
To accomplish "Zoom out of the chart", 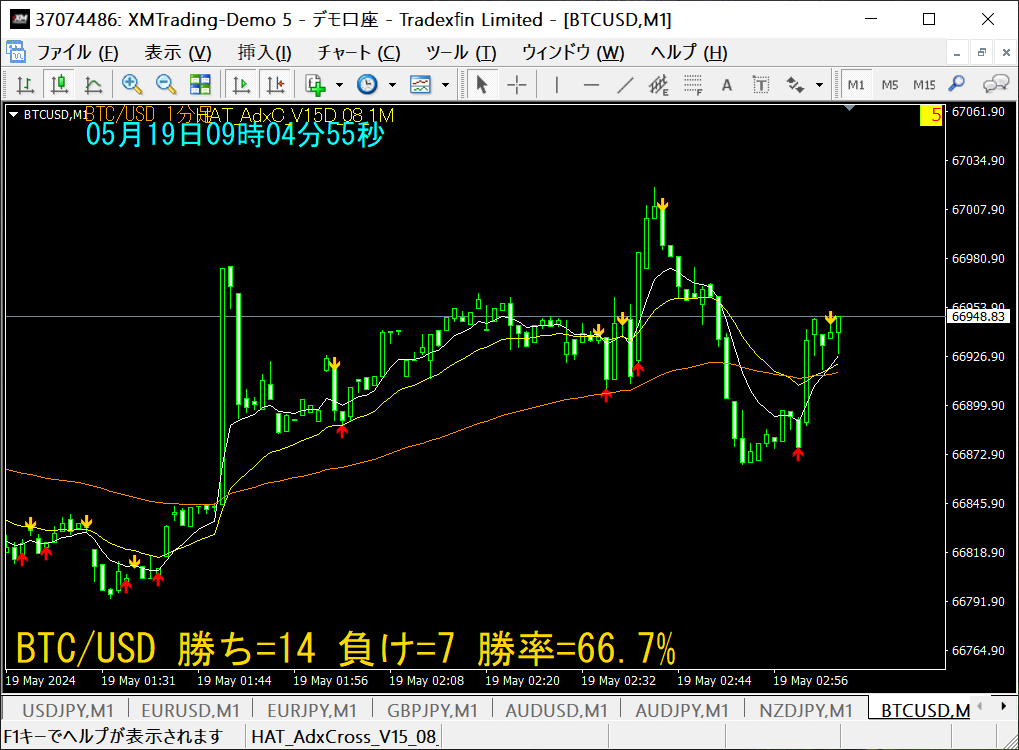I will click(166, 84).
